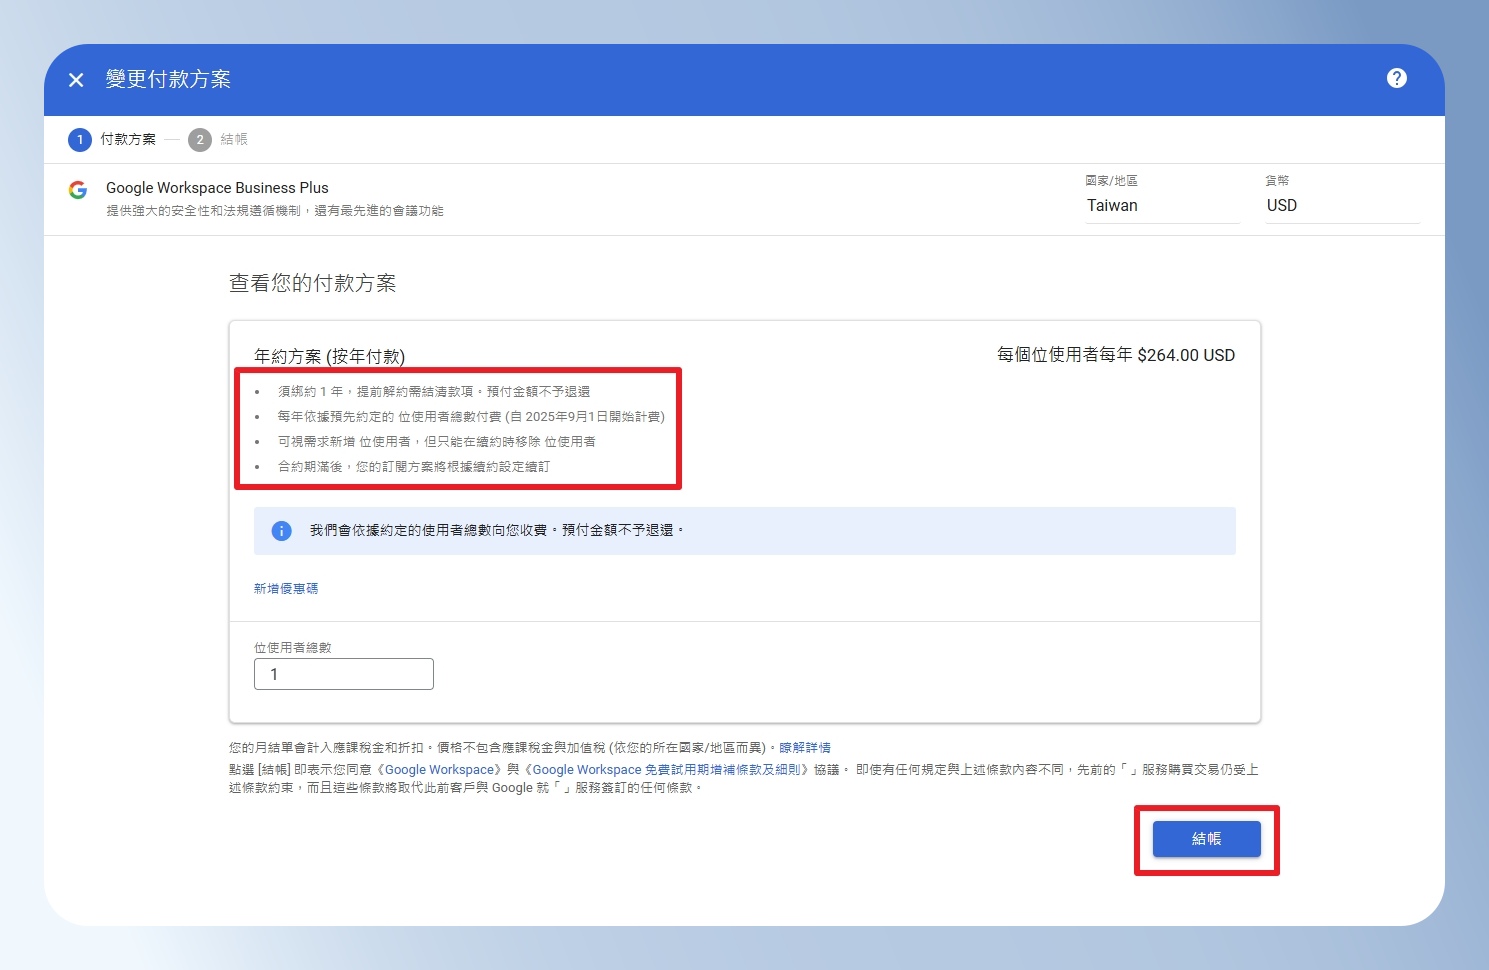Click the 年約方案 (按年付款) plan title

coord(329,356)
